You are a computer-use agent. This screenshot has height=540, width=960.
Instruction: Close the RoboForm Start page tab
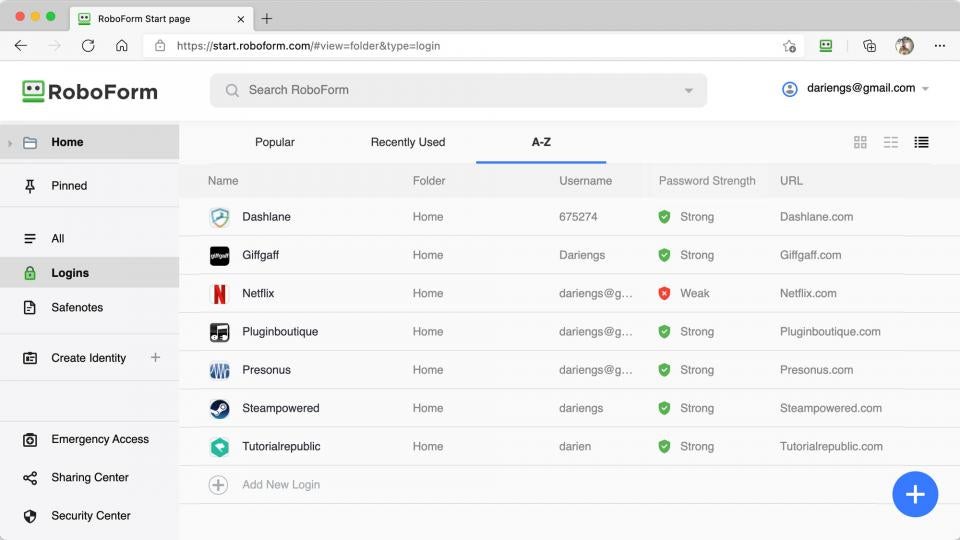click(241, 19)
